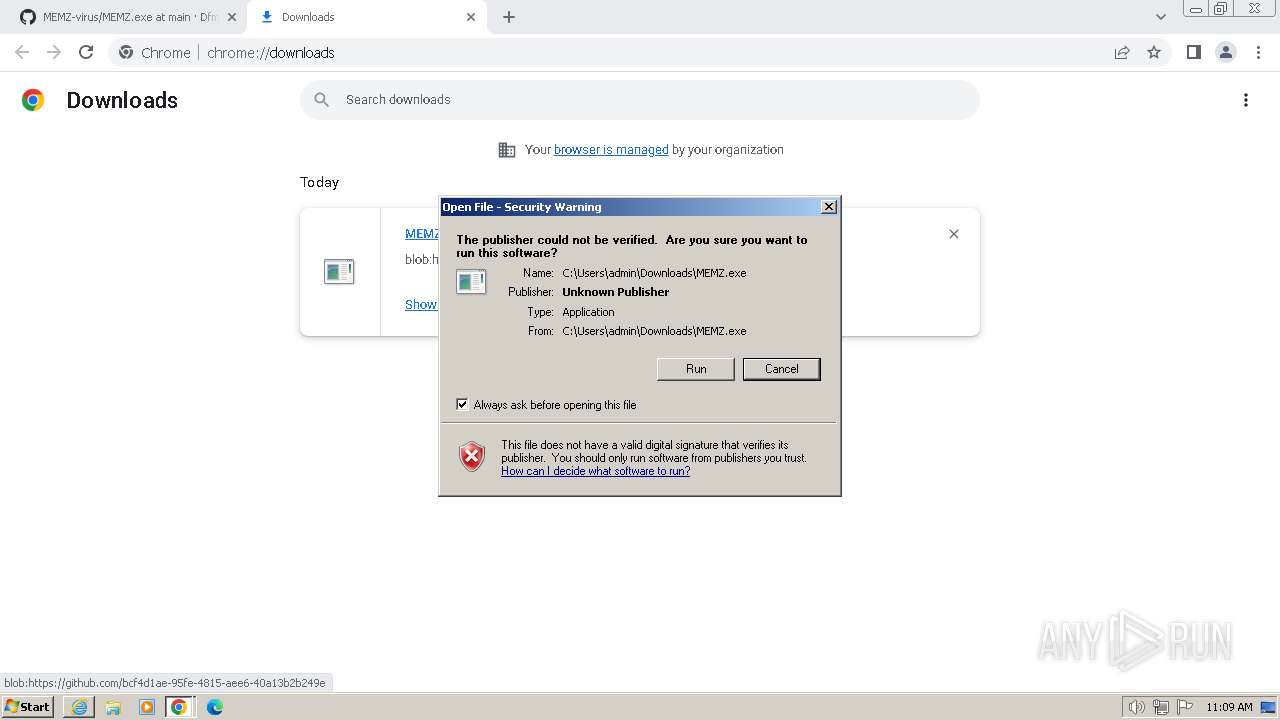The height and width of the screenshot is (720, 1280).
Task: Click Run in the Security Warning dialog
Action: pyautogui.click(x=696, y=369)
